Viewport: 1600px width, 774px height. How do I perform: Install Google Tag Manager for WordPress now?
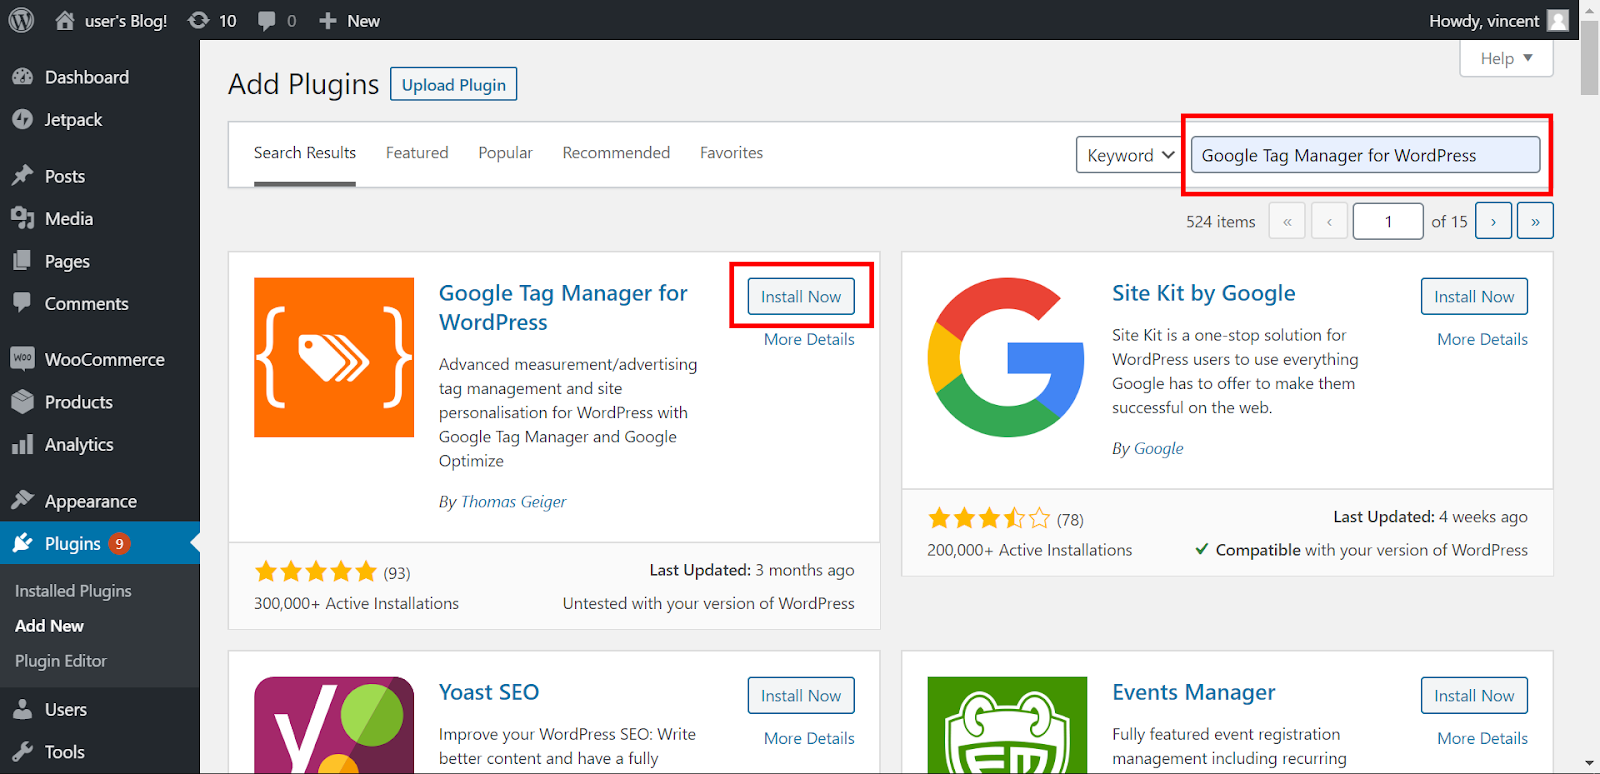tap(800, 296)
